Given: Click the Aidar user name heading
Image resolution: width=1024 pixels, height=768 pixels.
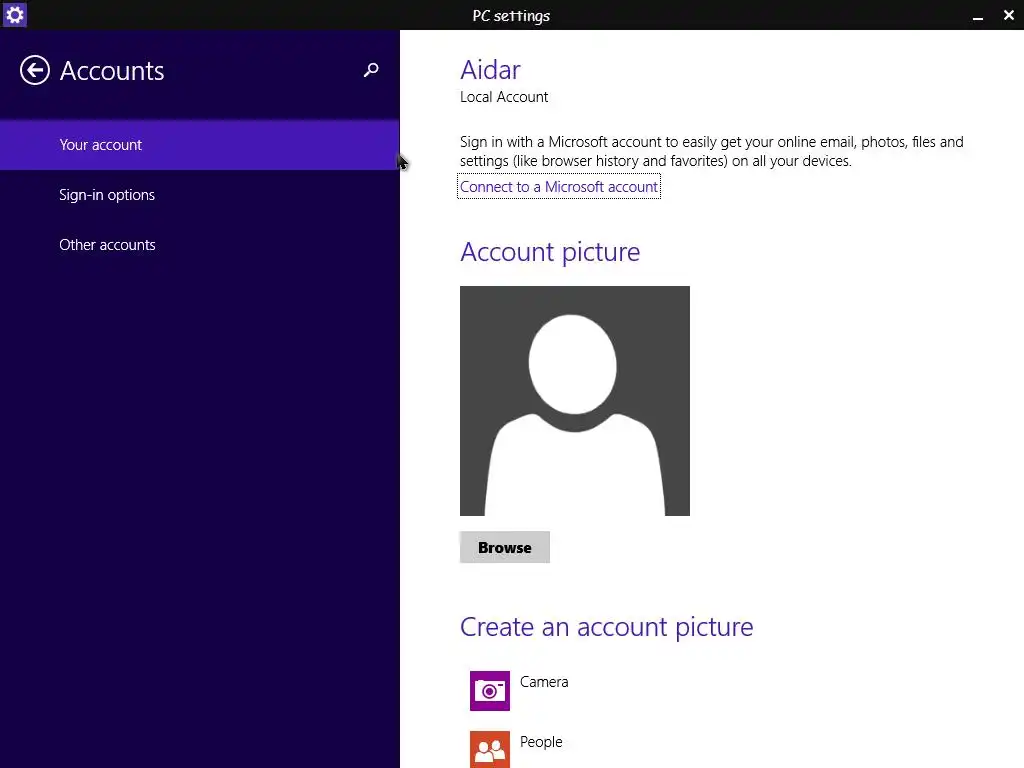Looking at the screenshot, I should (490, 70).
